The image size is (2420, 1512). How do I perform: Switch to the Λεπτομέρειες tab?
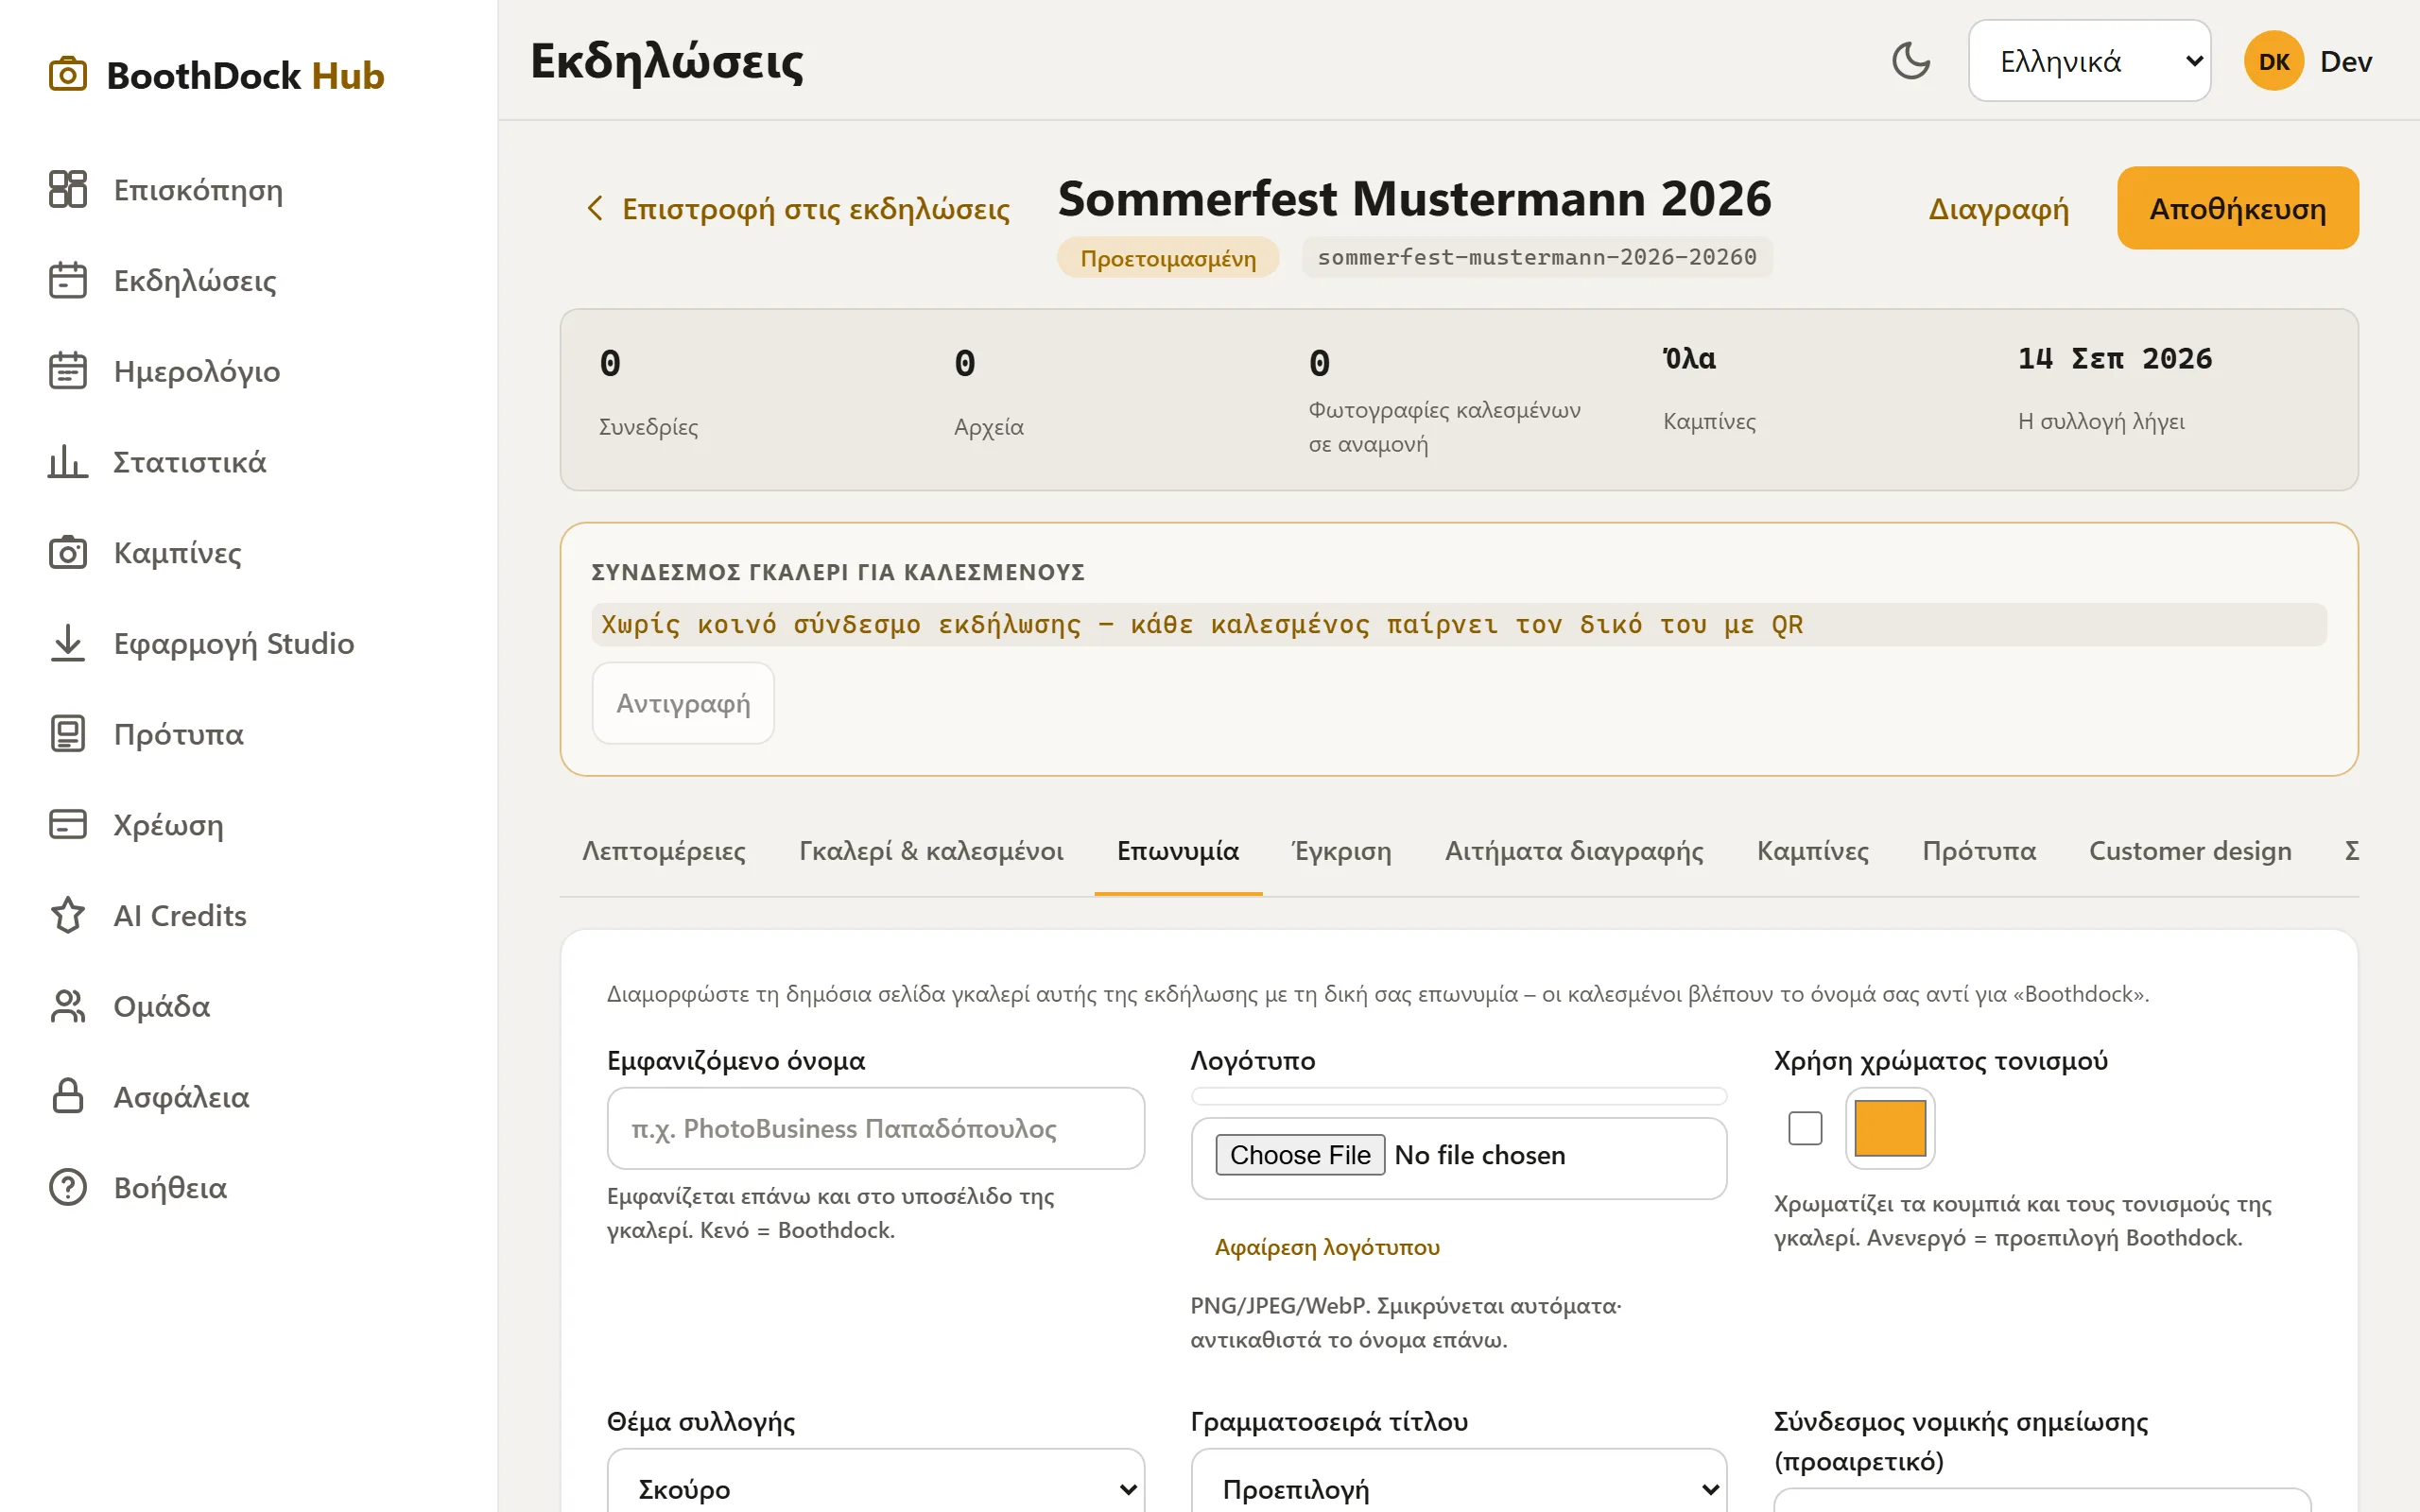[664, 851]
